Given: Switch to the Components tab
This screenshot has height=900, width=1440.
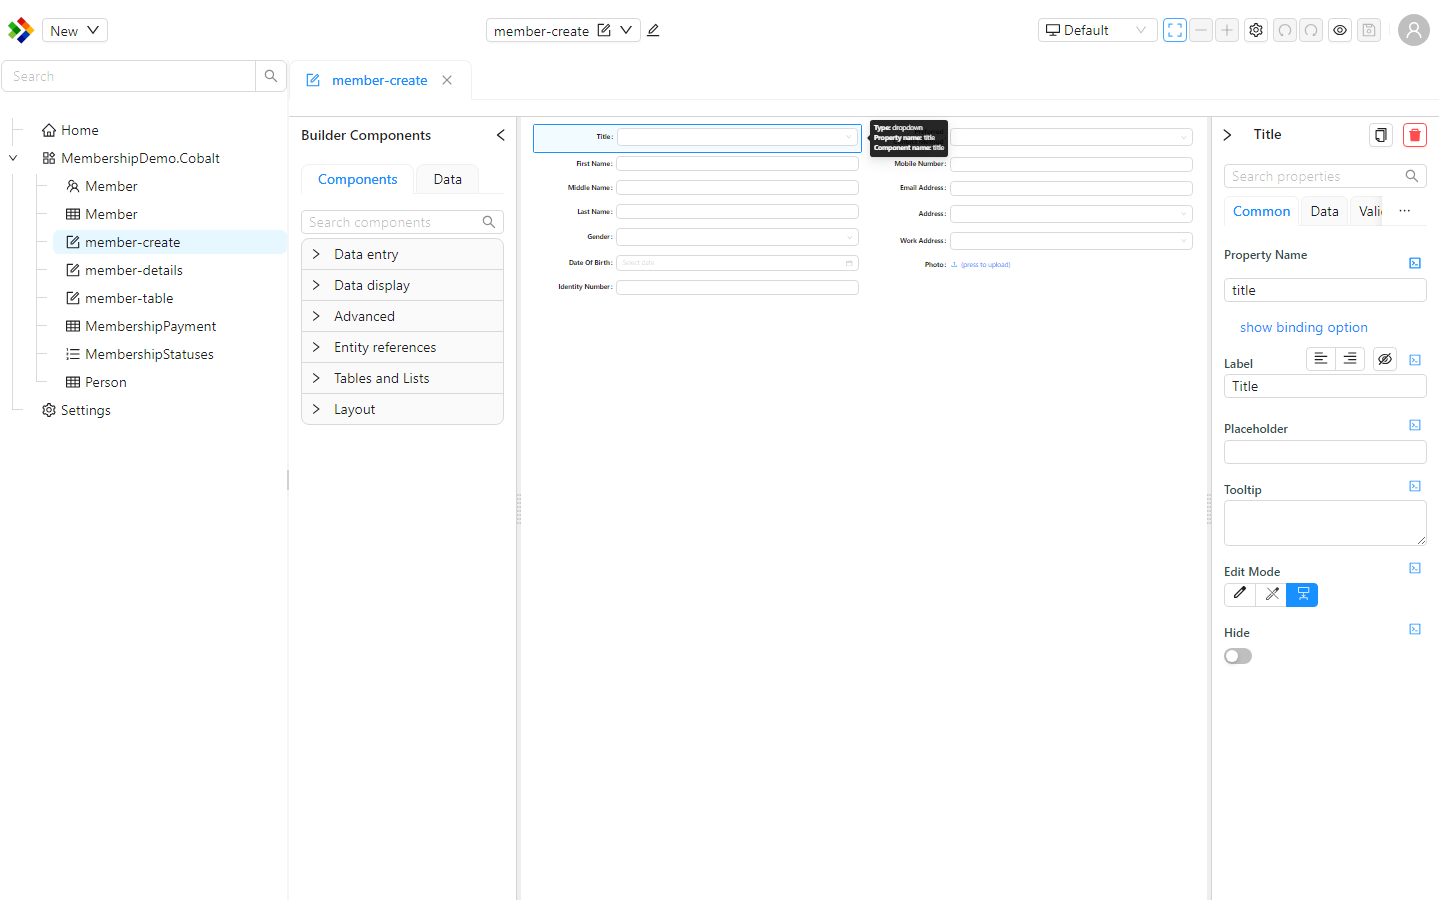Looking at the screenshot, I should pos(357,179).
